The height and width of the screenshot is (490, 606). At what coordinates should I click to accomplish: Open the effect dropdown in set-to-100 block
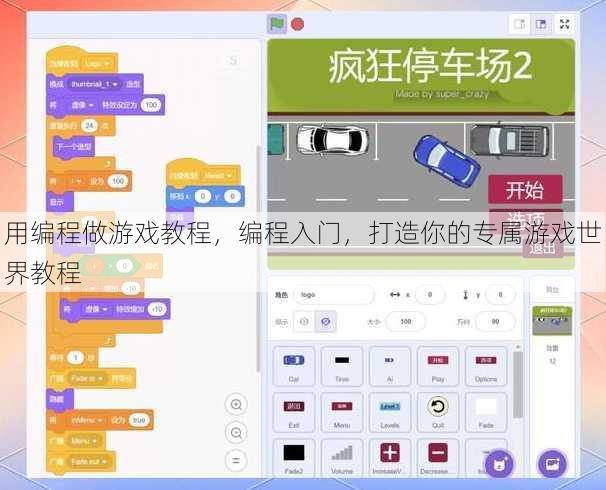tap(83, 105)
